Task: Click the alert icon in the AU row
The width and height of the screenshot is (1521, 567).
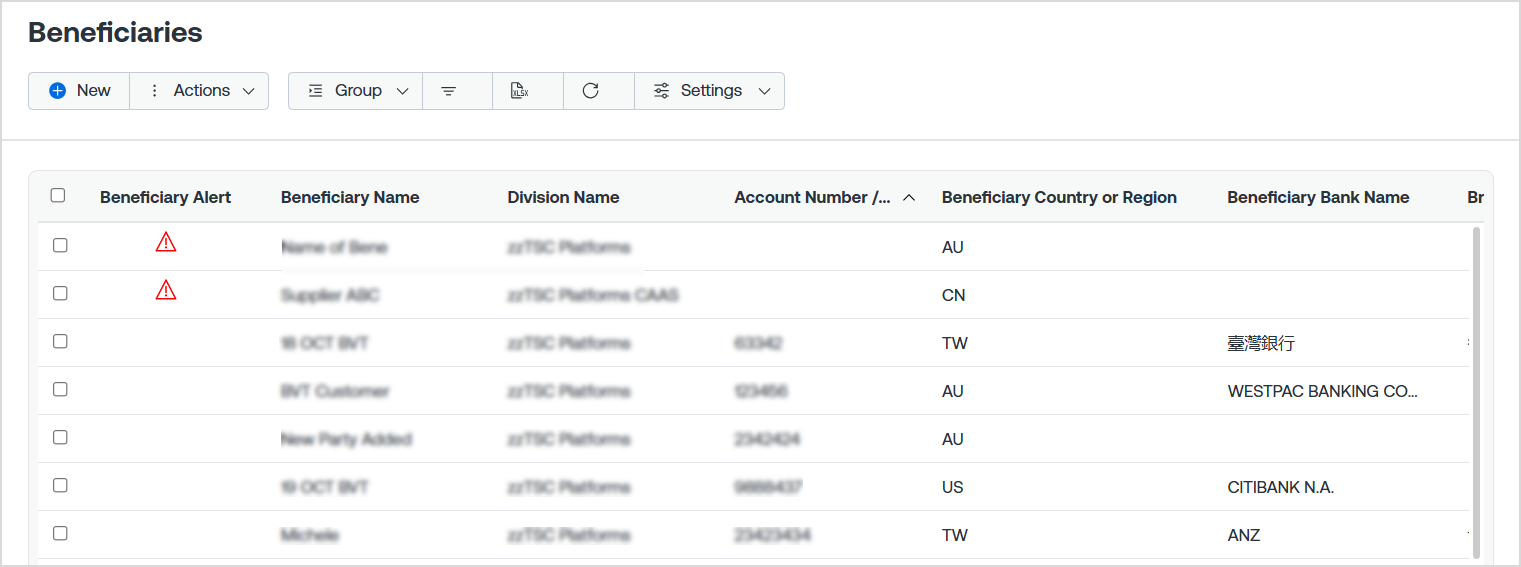Action: tap(166, 242)
